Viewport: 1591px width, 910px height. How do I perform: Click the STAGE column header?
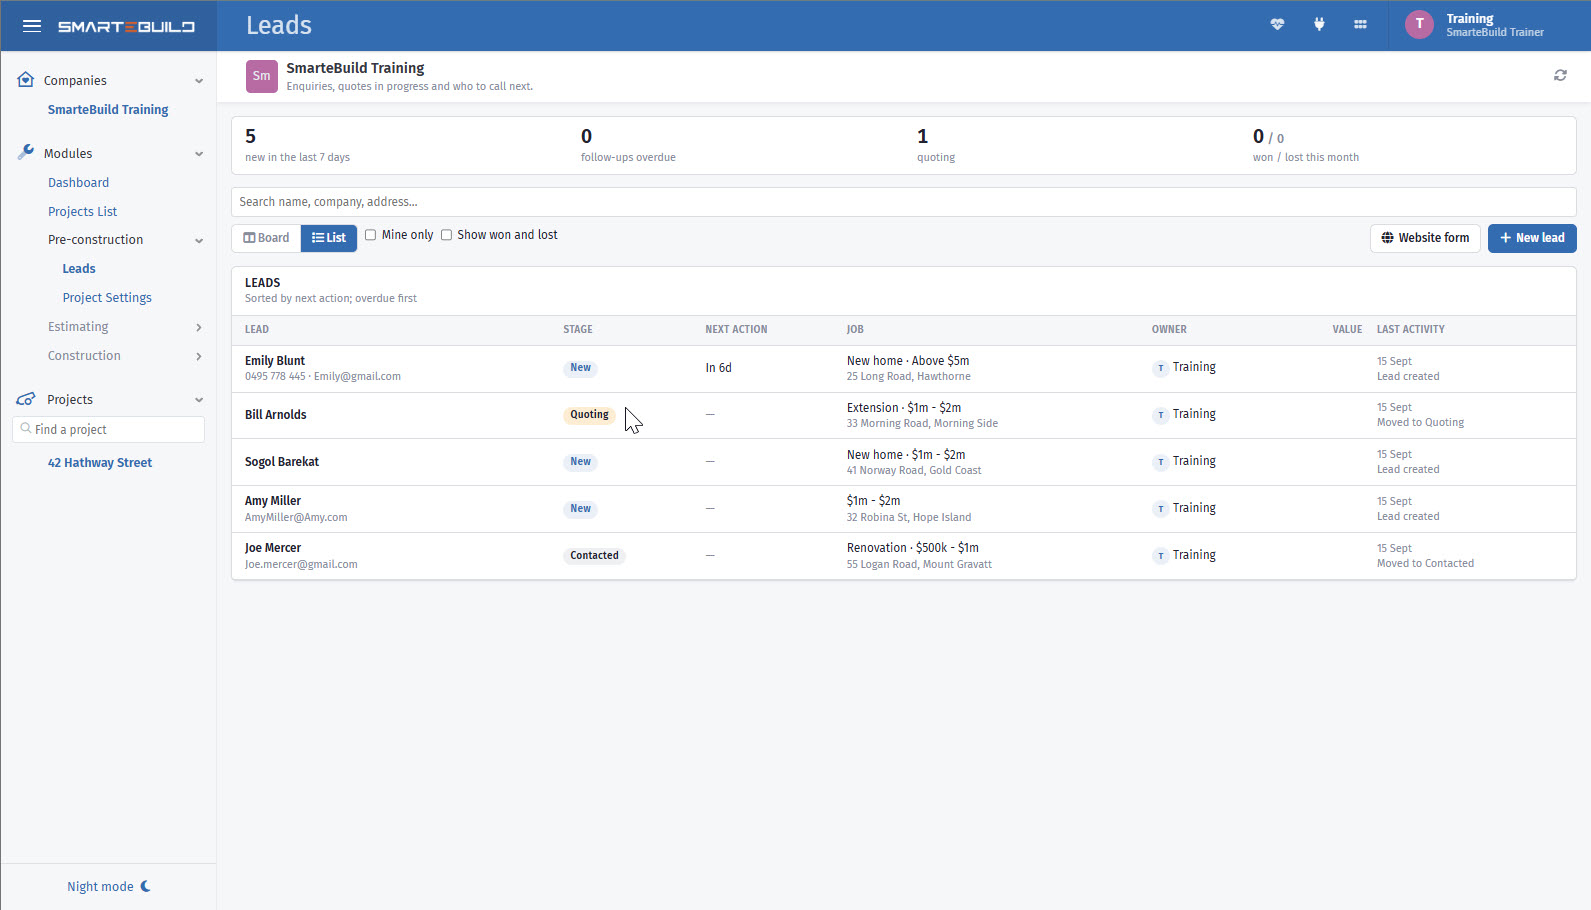(x=578, y=329)
